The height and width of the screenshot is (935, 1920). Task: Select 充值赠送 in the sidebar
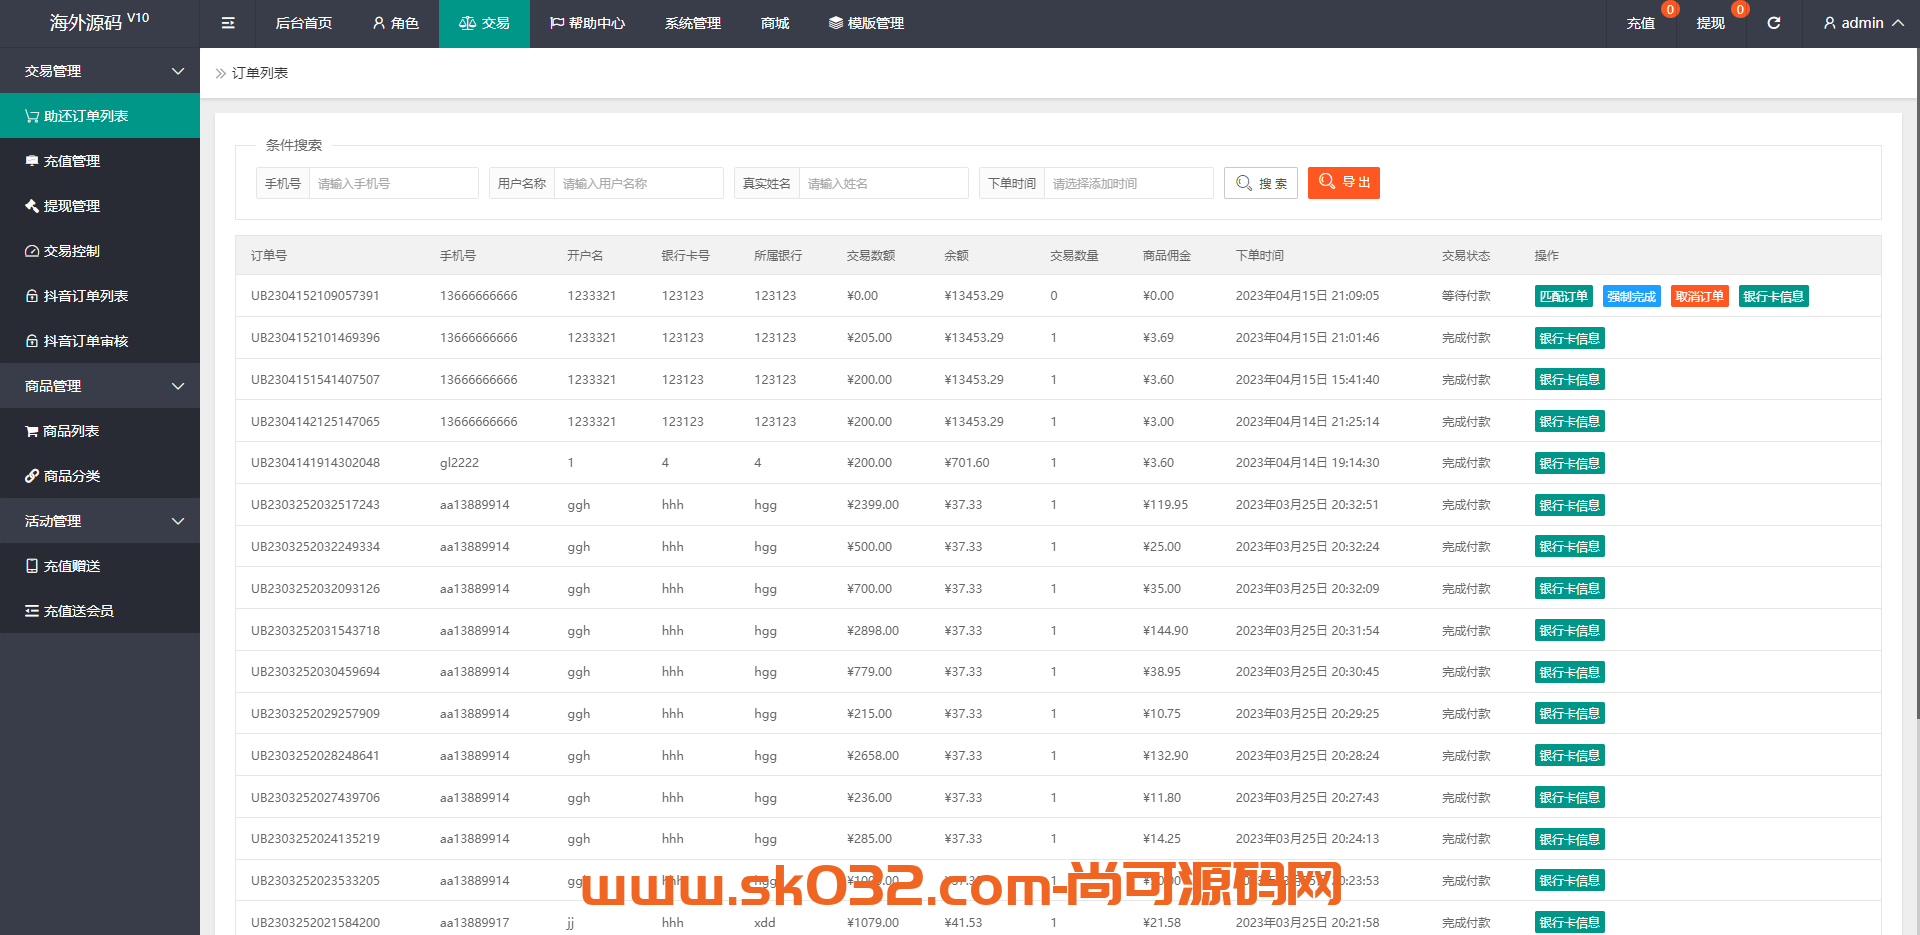(100, 566)
